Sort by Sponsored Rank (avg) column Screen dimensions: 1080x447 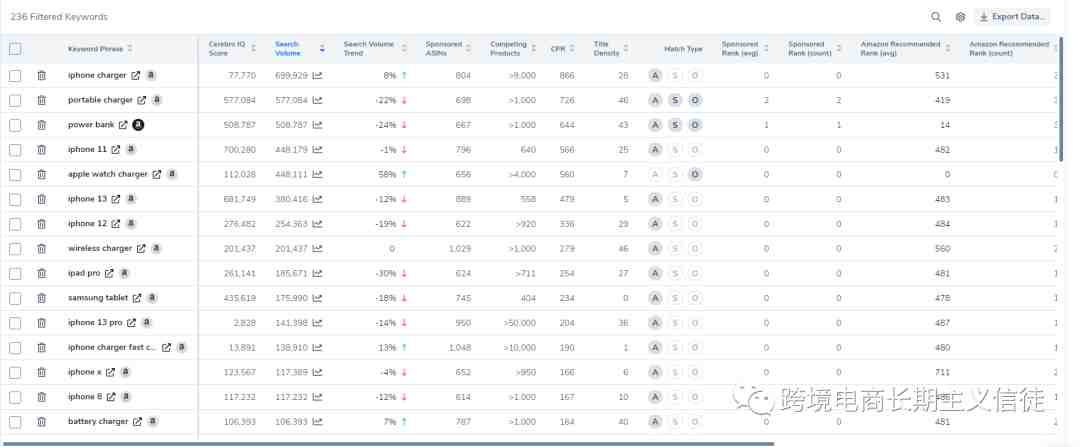point(767,49)
